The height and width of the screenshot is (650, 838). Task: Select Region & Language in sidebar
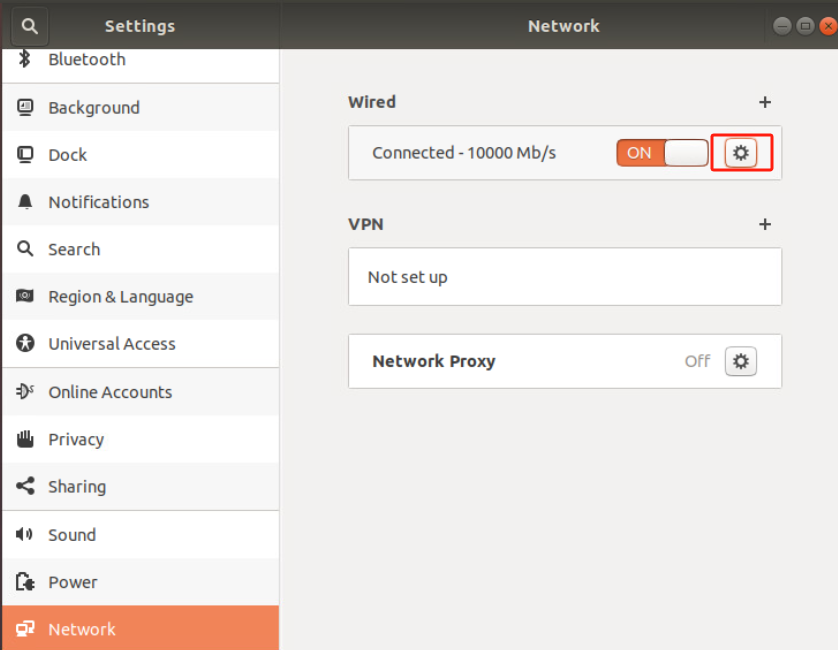(141, 297)
